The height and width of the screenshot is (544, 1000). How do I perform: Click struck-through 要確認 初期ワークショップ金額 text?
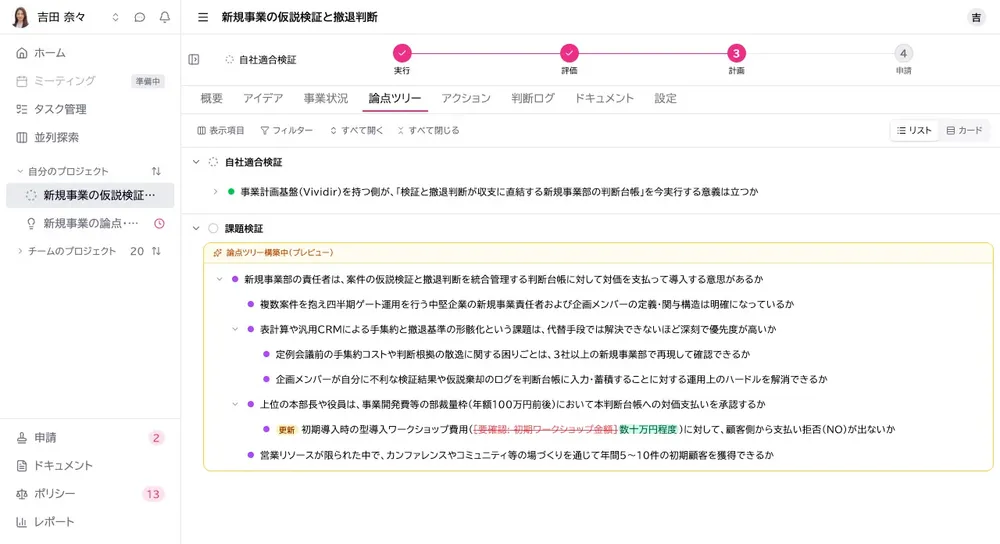click(x=545, y=429)
